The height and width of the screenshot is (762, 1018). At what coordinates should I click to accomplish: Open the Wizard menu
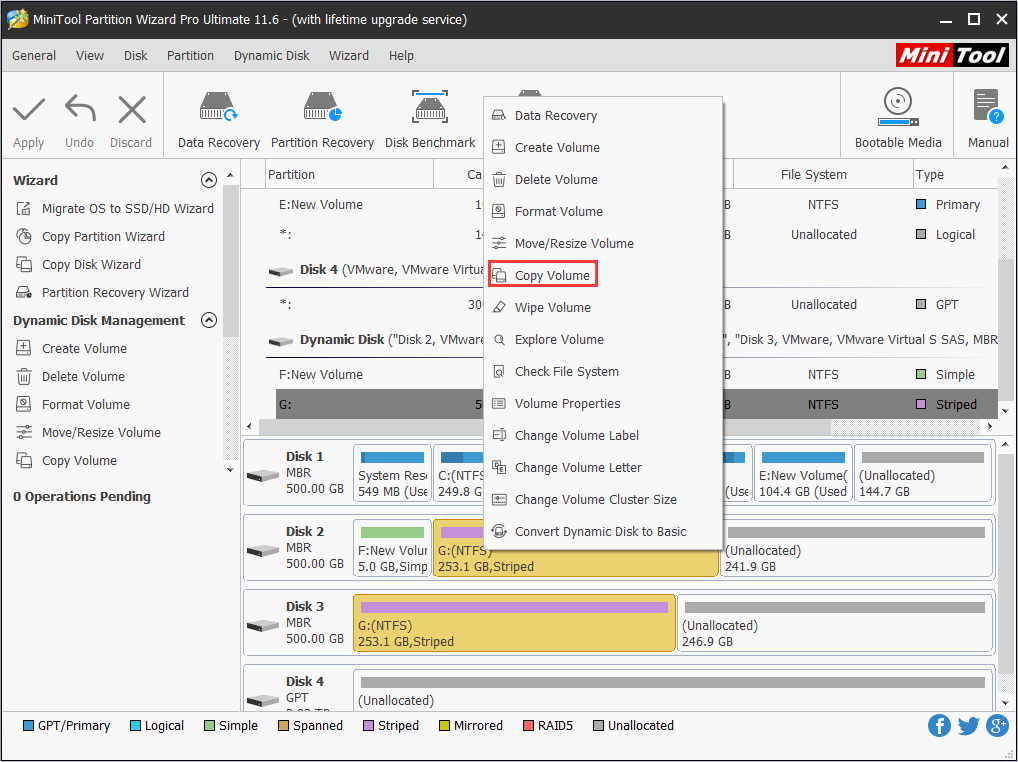point(349,56)
